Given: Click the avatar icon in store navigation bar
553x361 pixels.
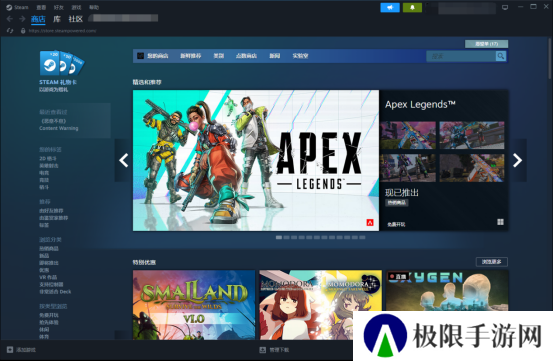Looking at the screenshot, I should click(x=140, y=56).
